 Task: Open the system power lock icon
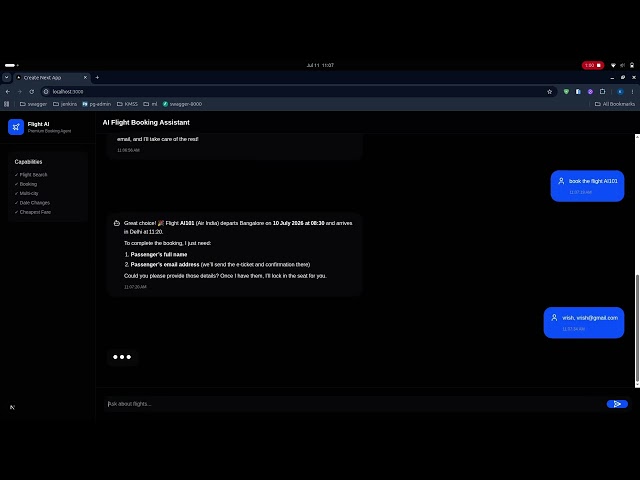632,65
